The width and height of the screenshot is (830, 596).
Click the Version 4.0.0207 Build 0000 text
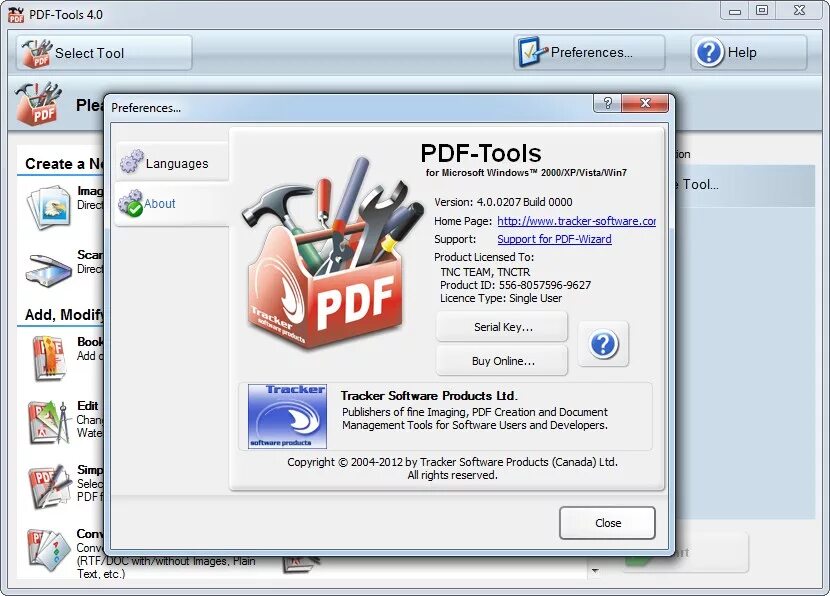tap(503, 202)
